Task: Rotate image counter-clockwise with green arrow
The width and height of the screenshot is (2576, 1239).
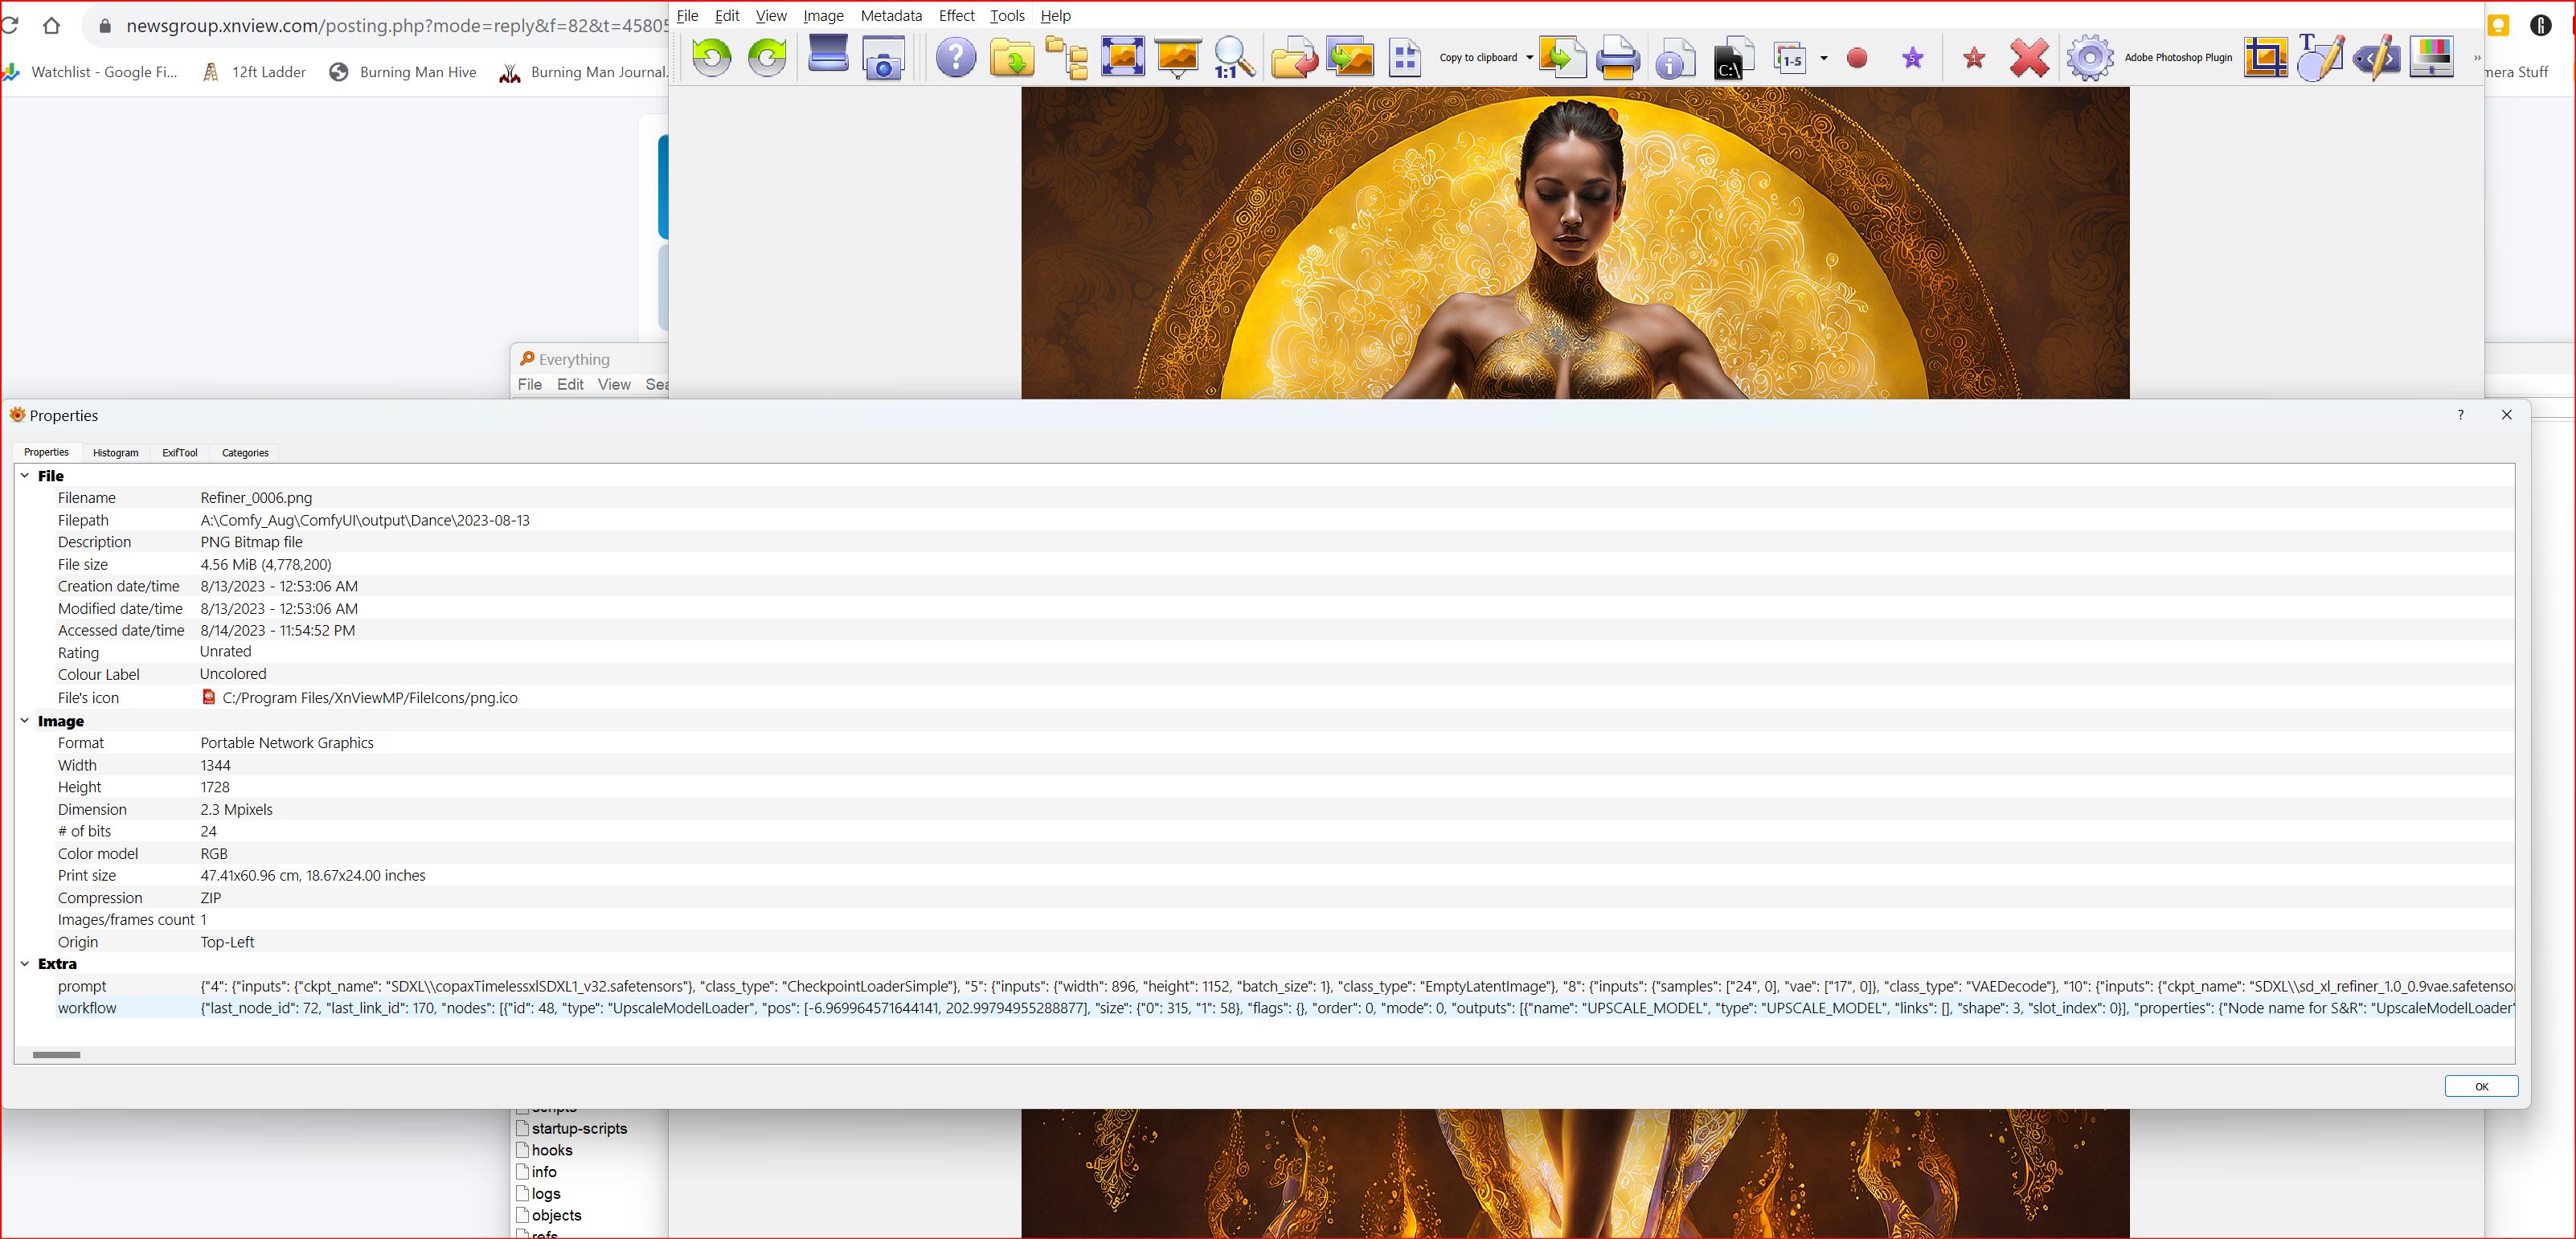Action: tap(711, 57)
